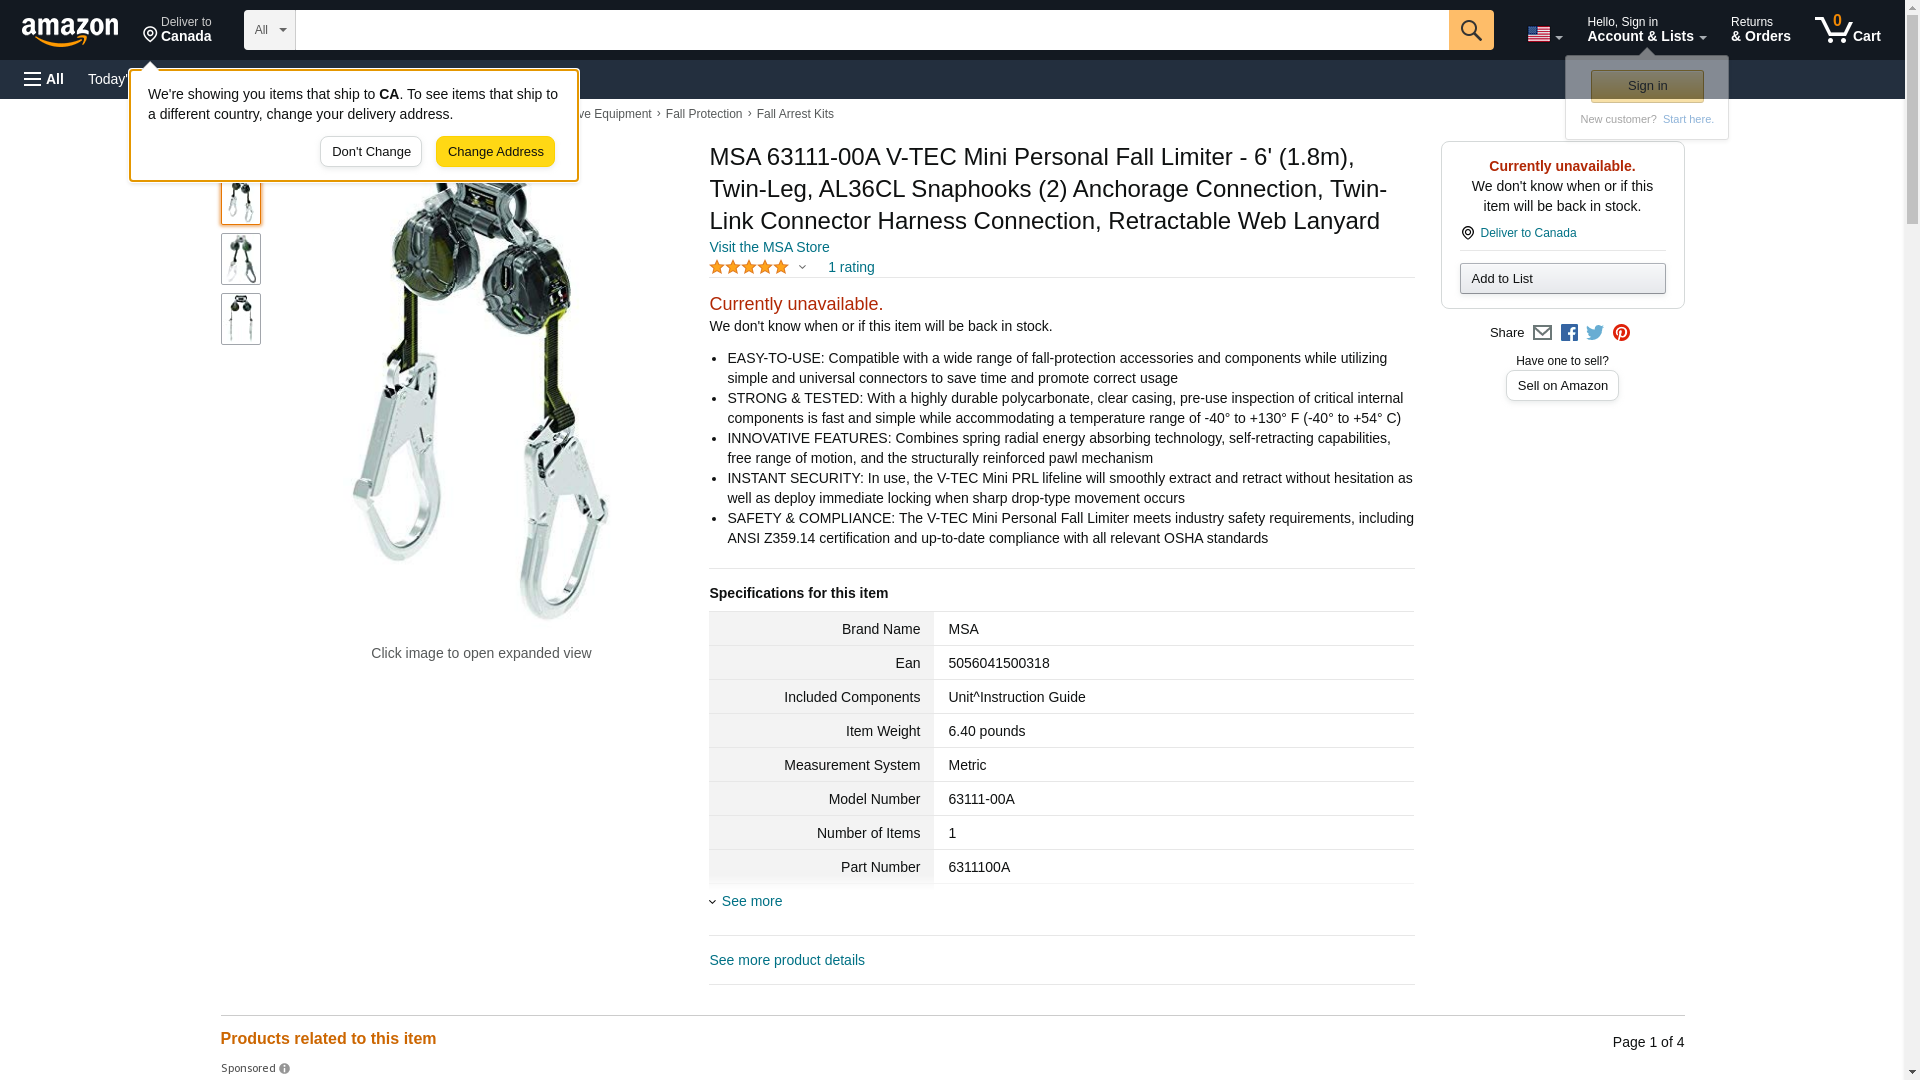Share product on Facebook

[1569, 333]
